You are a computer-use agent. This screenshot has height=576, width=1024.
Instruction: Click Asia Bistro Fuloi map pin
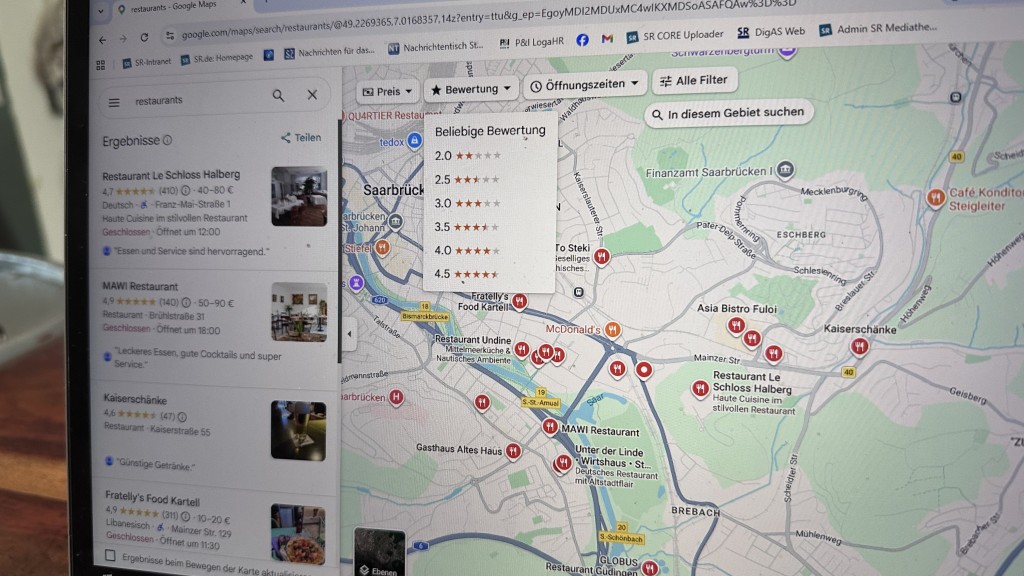(736, 325)
